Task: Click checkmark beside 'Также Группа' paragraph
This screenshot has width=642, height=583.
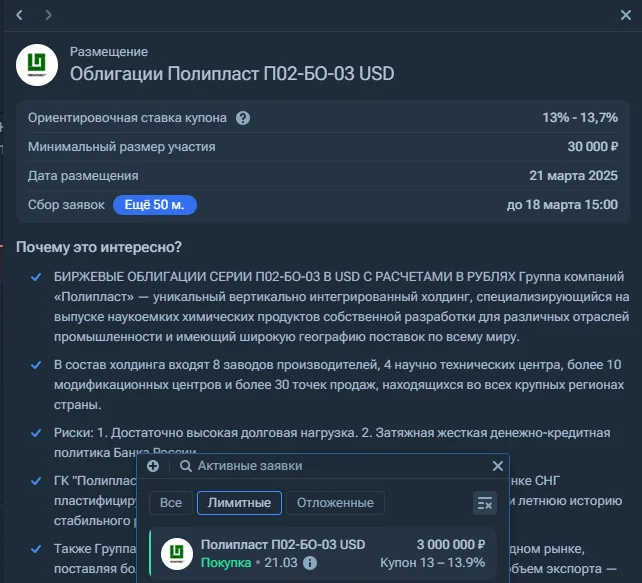Action: coord(36,549)
